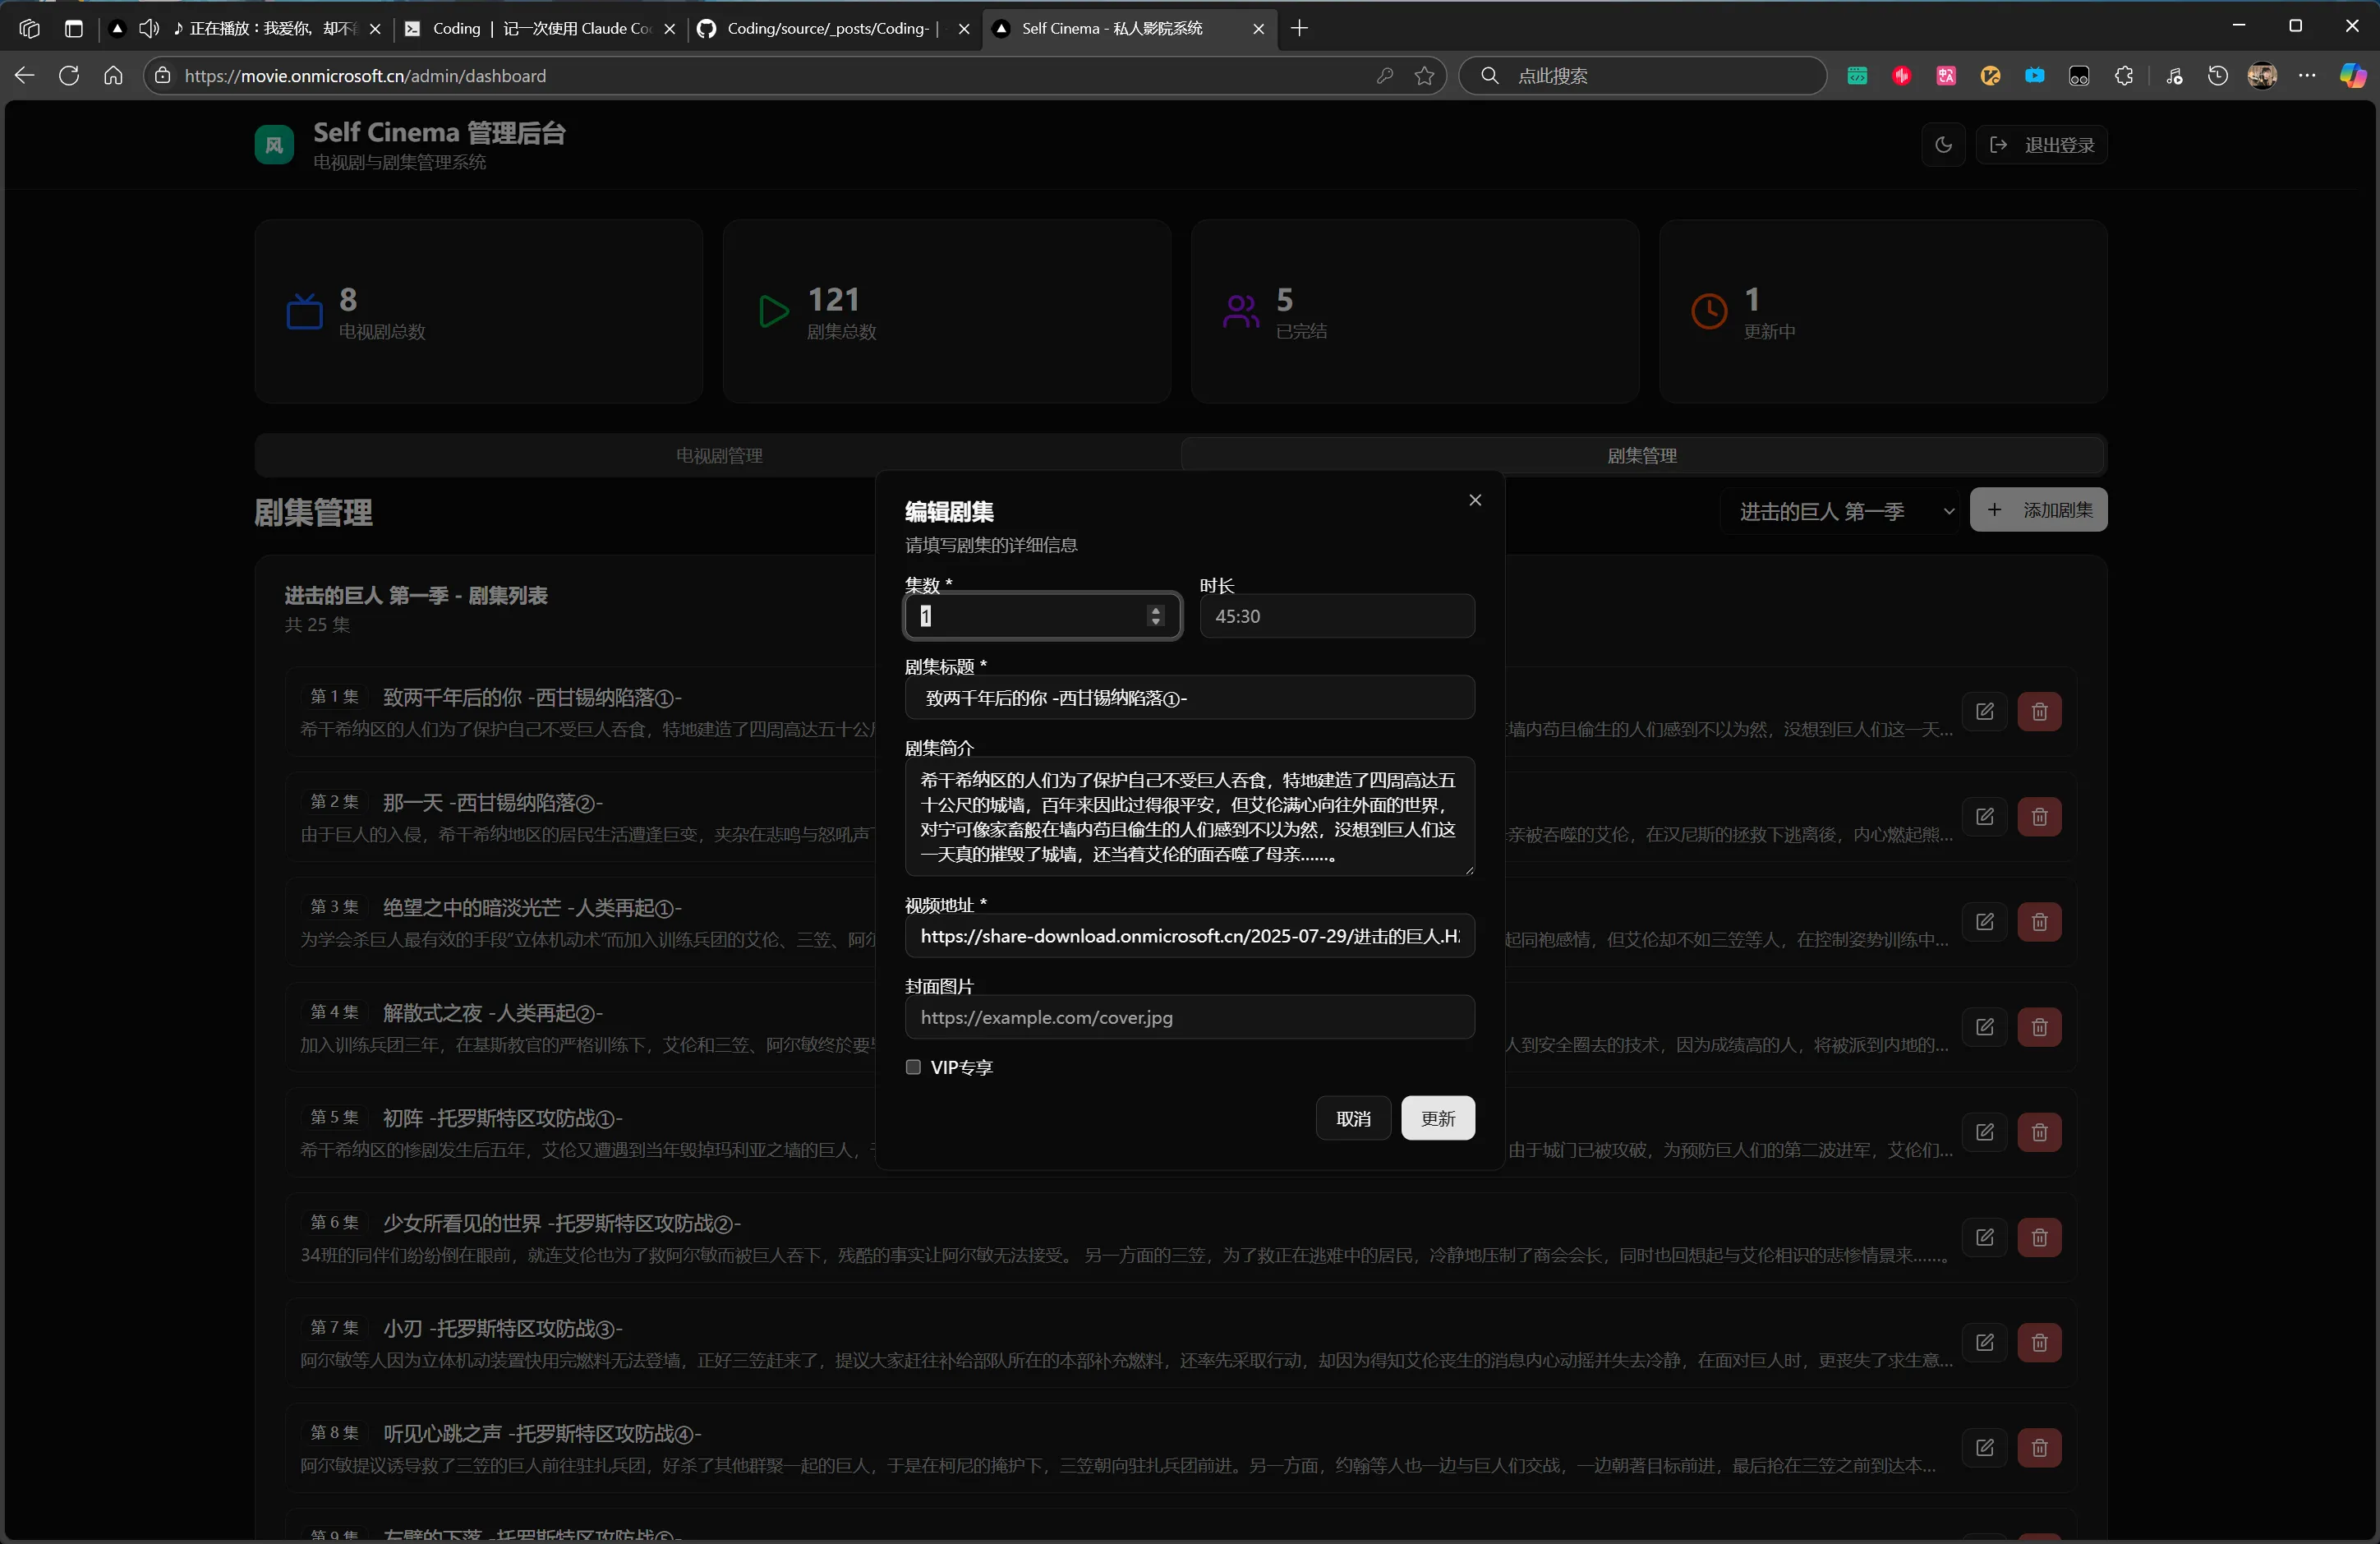This screenshot has height=1544, width=2380.
Task: Edit episode 第 1 集 pencil icon
Action: [1985, 712]
